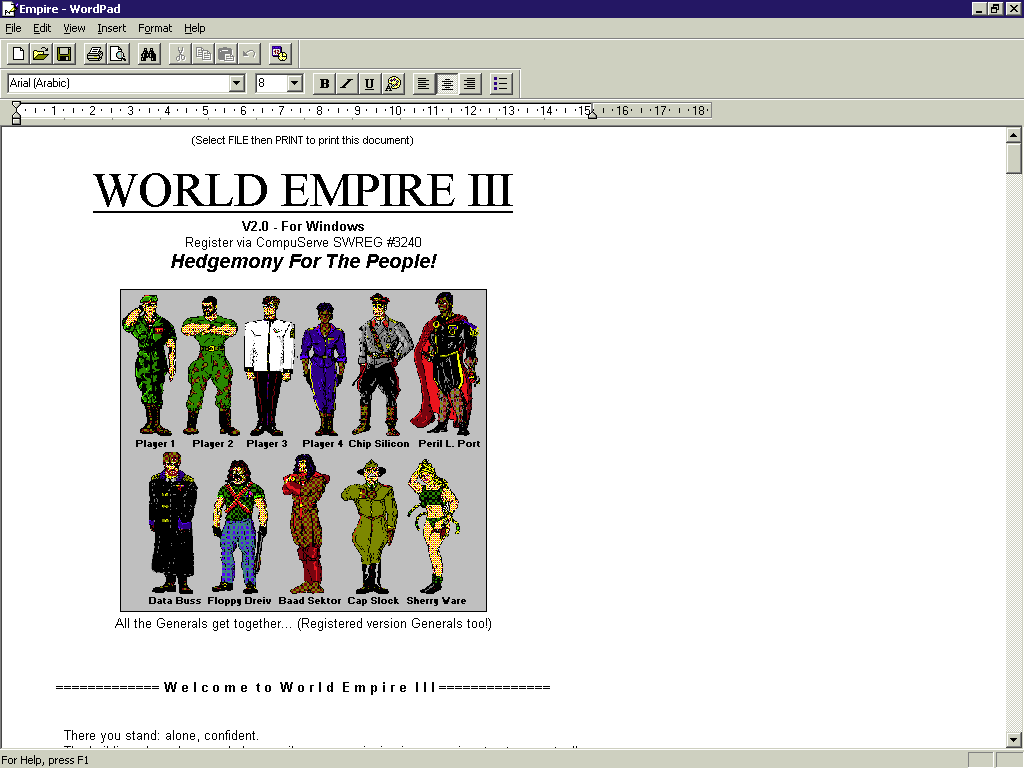Click the vertical scrollbar down arrow

[x=1014, y=739]
